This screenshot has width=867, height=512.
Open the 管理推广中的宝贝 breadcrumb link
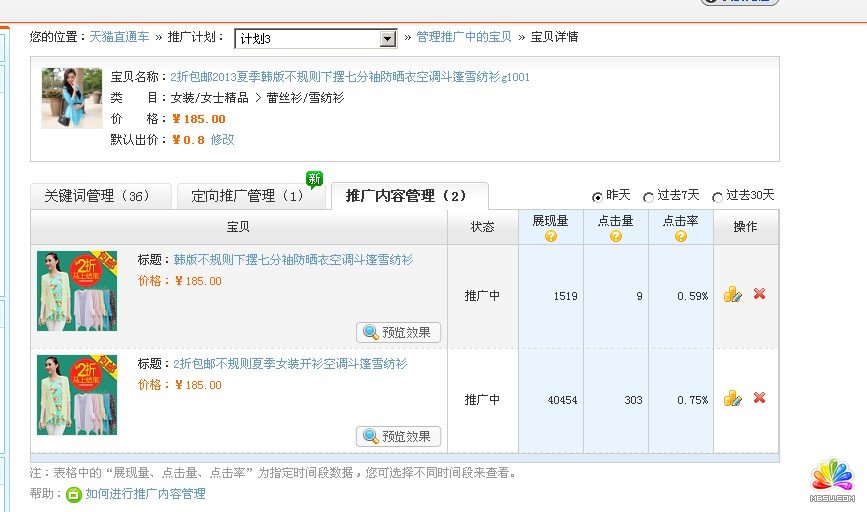(x=464, y=37)
